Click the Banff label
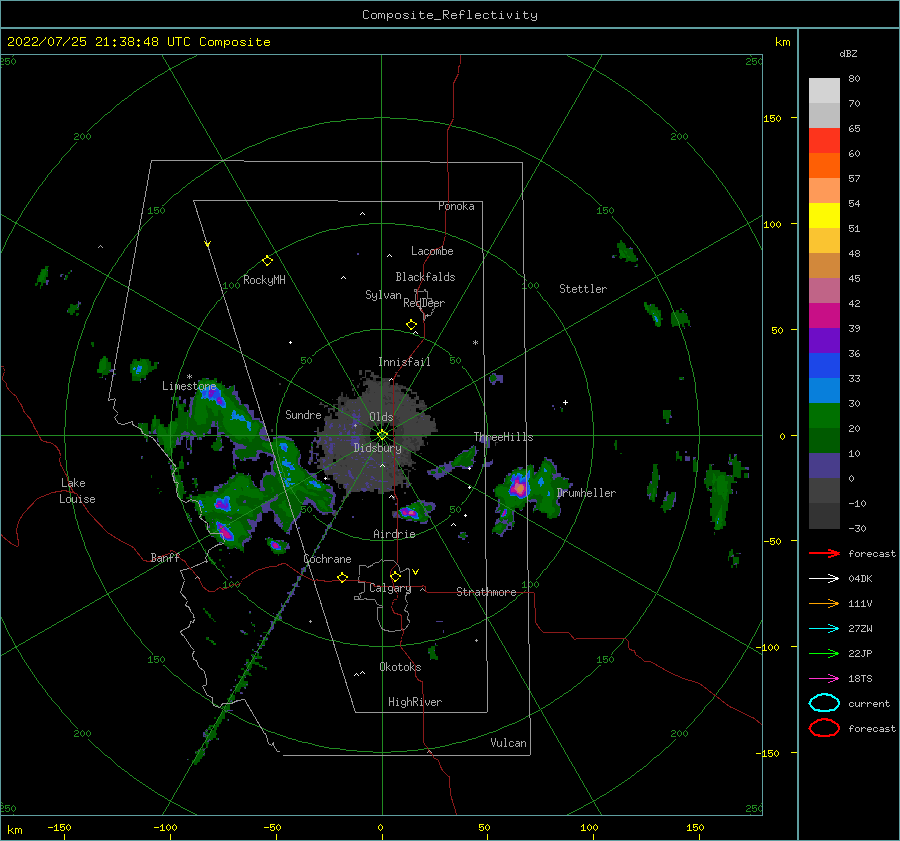 [165, 558]
